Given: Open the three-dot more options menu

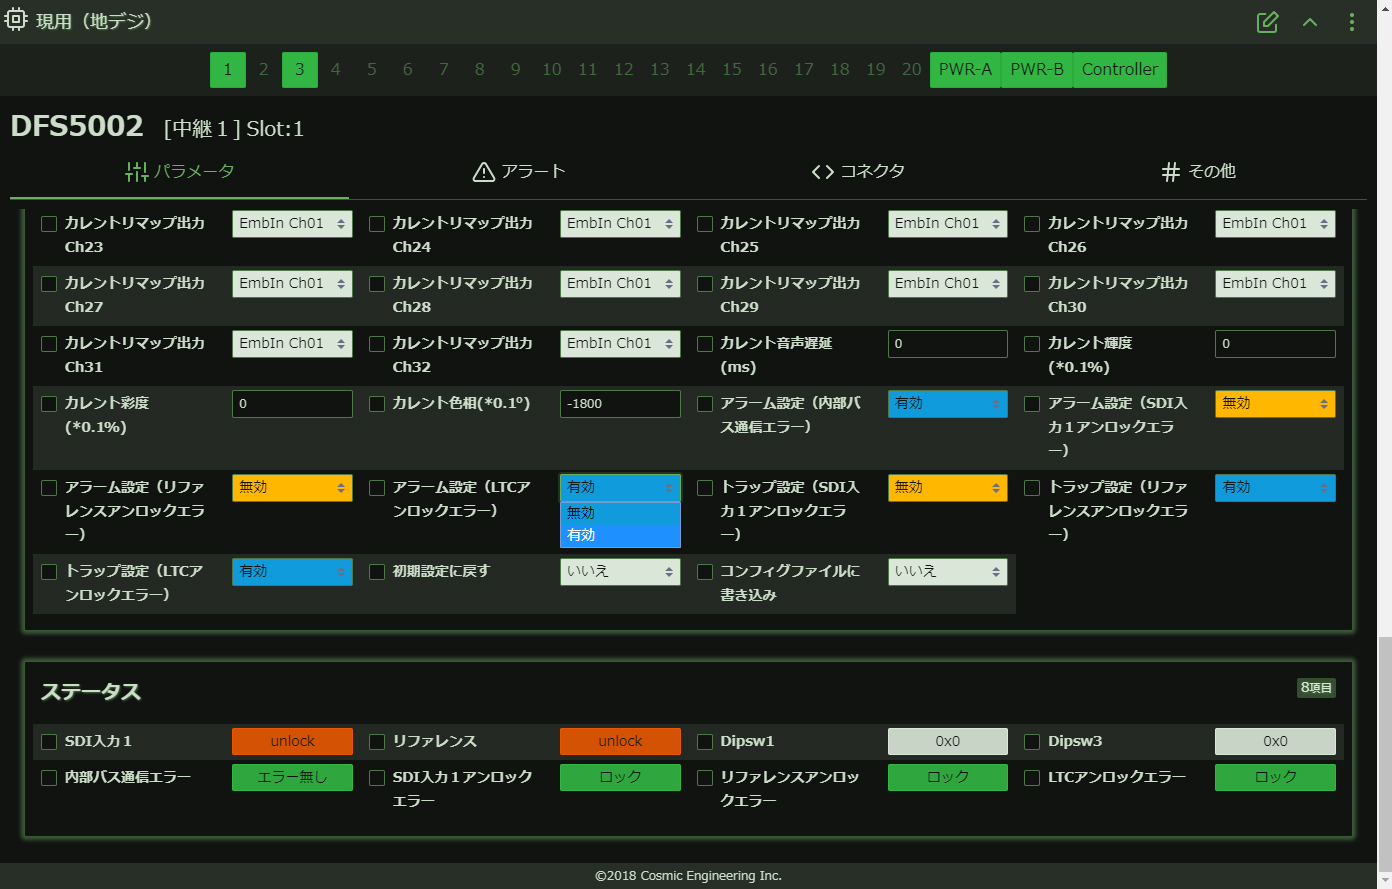Looking at the screenshot, I should (1352, 22).
